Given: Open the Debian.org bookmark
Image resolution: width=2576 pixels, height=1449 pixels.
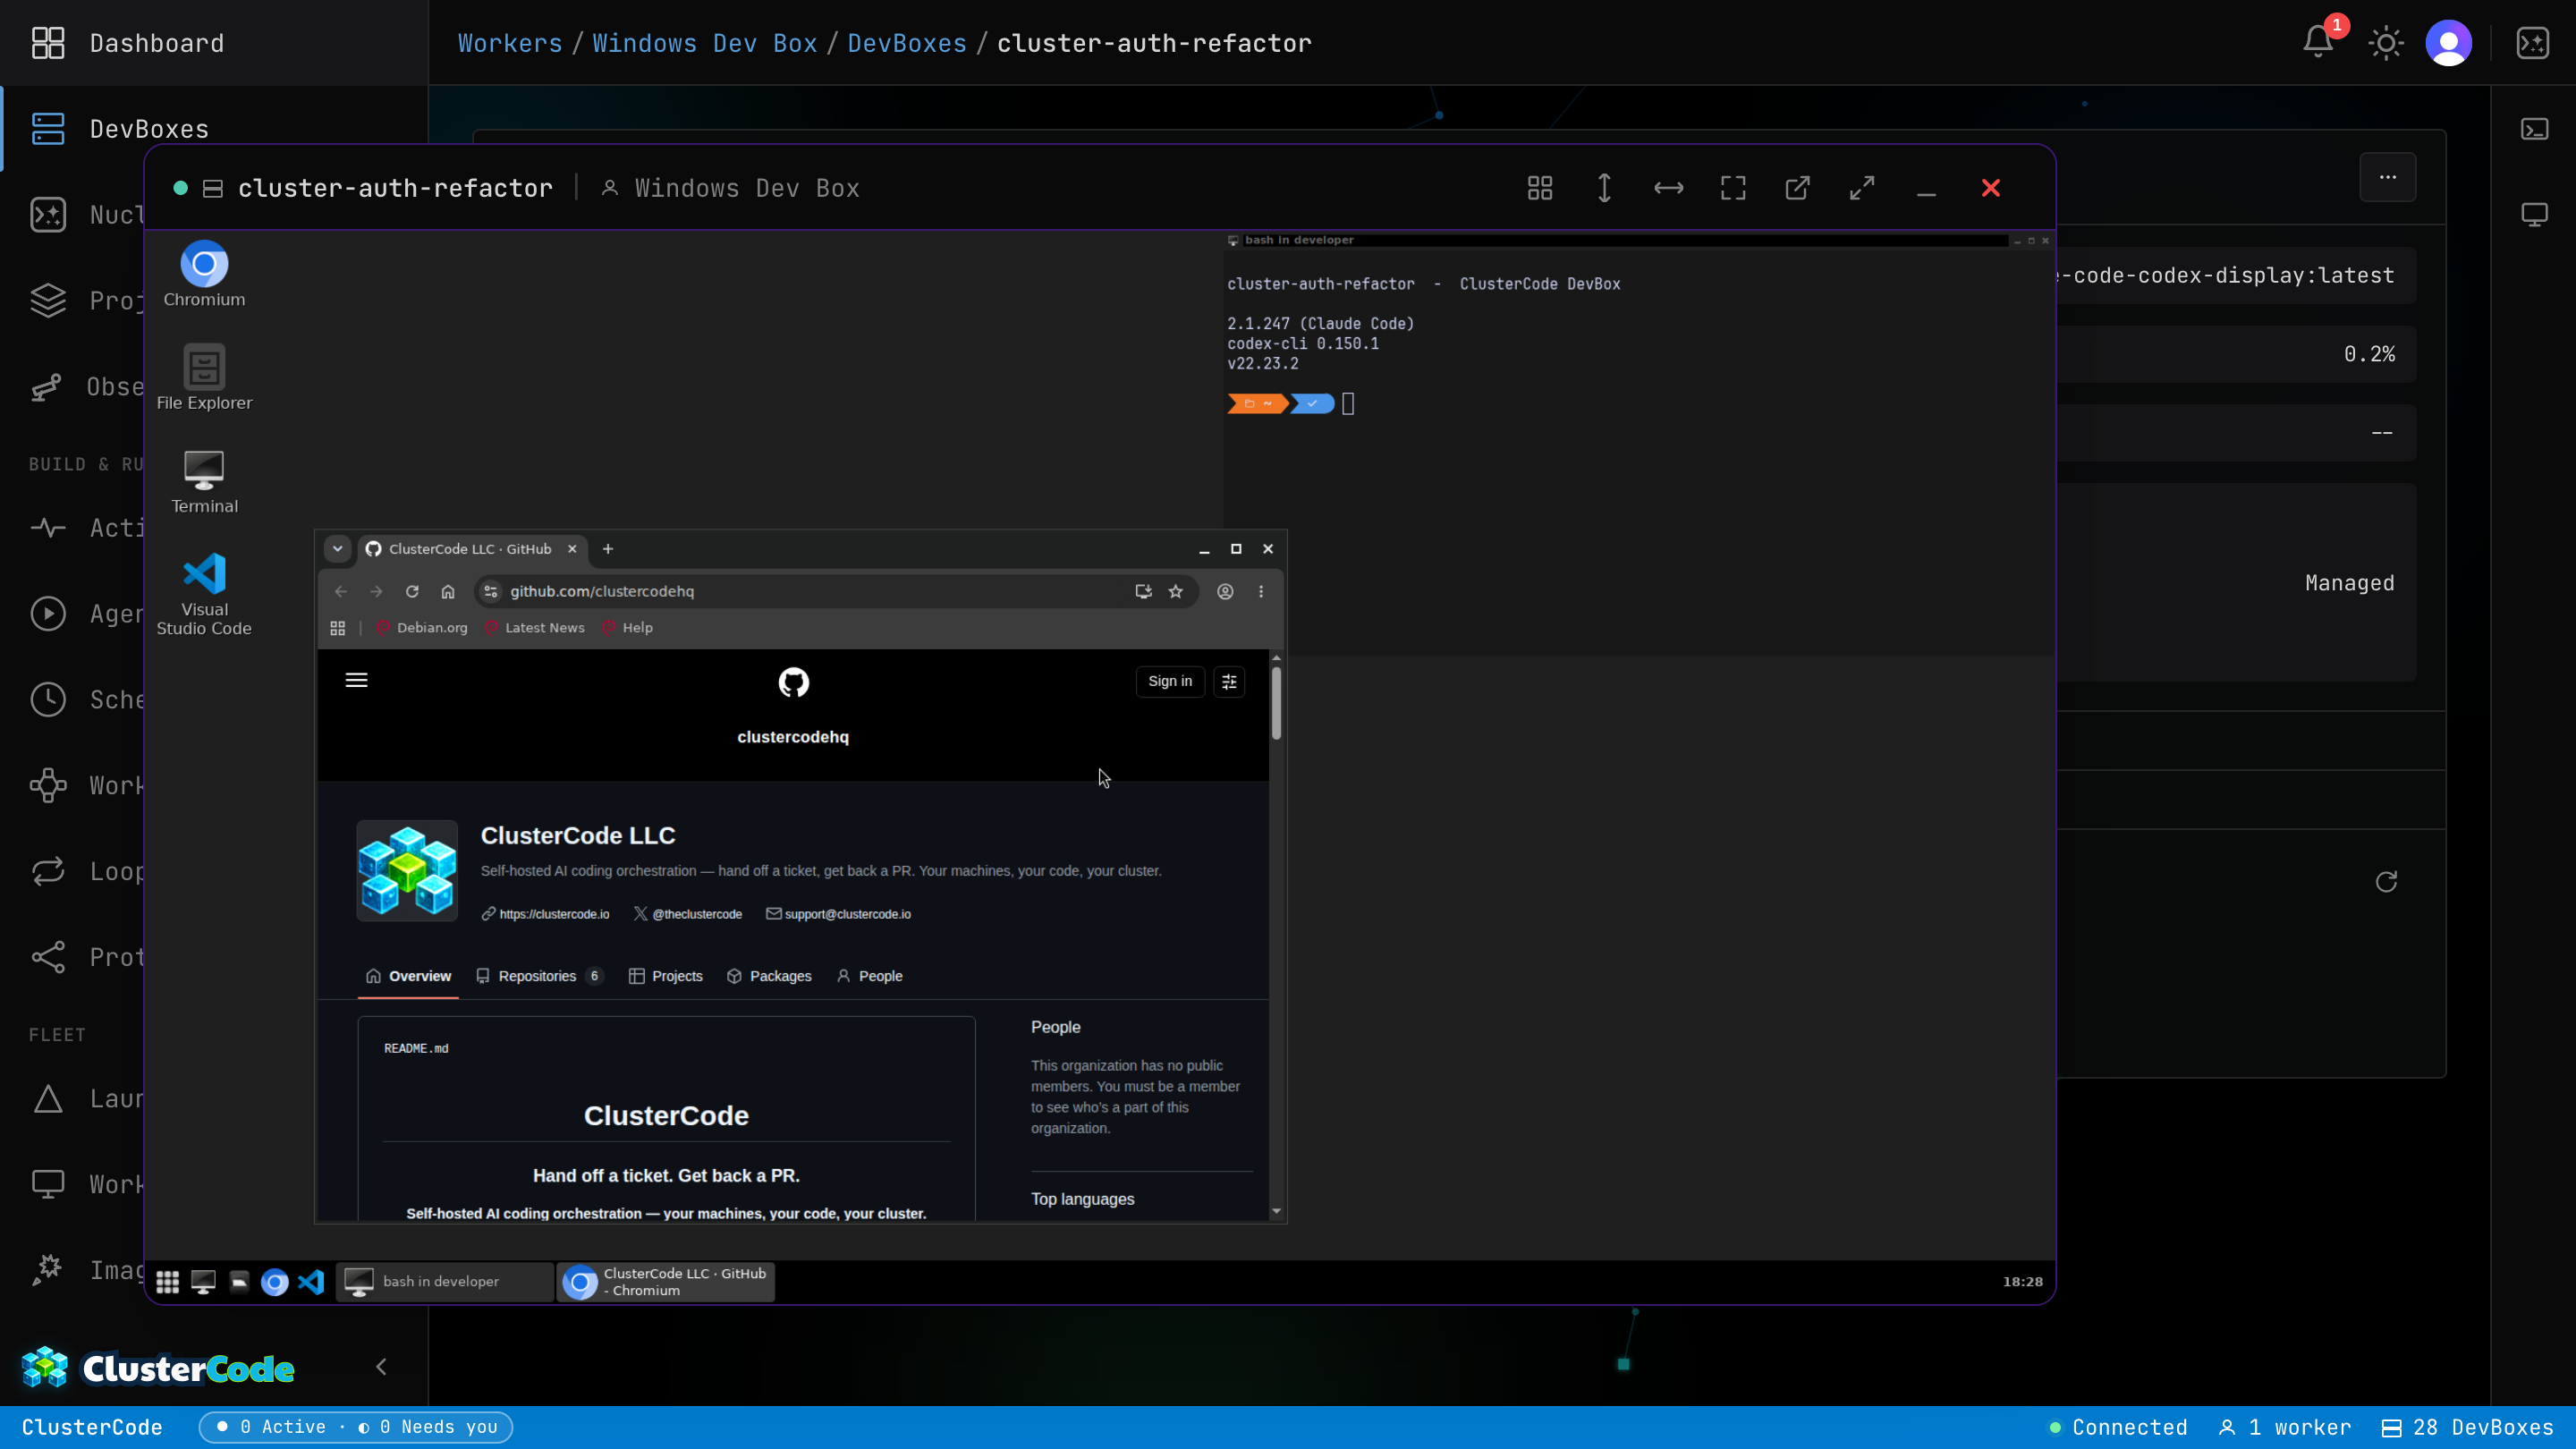Looking at the screenshot, I should tap(421, 628).
